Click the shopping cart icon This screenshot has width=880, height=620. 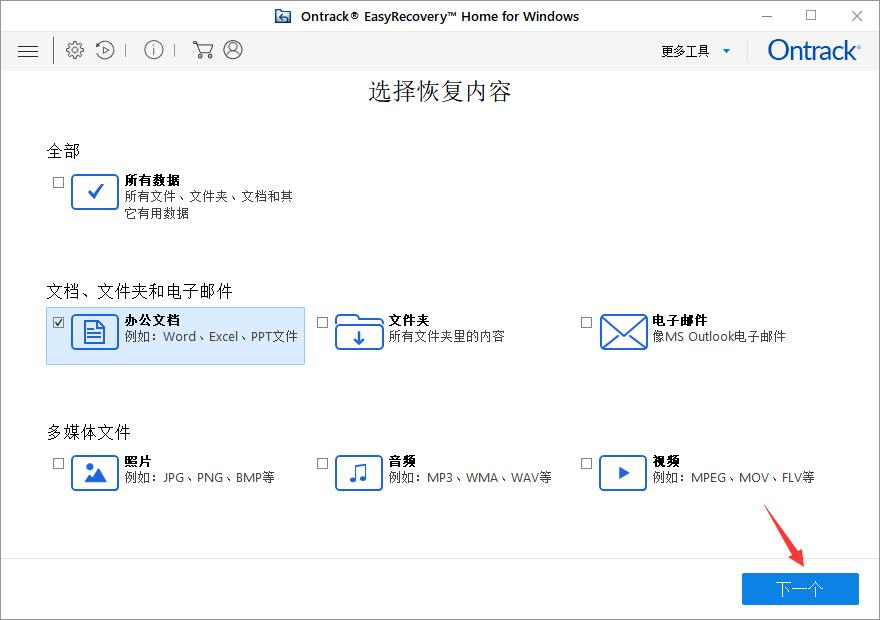coord(203,50)
